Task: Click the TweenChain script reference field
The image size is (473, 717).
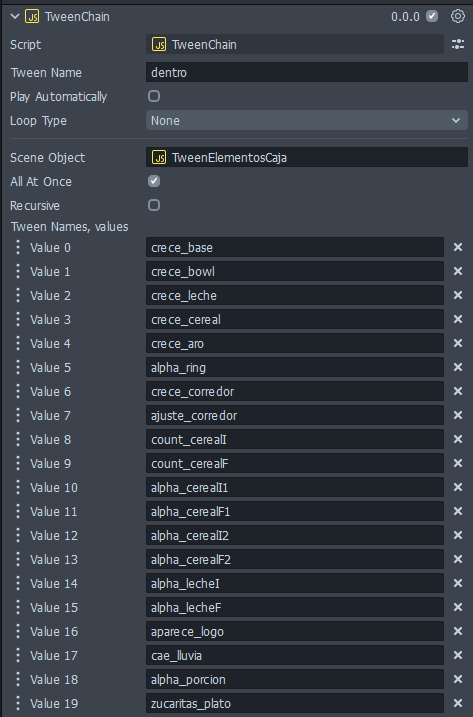Action: [x=295, y=44]
